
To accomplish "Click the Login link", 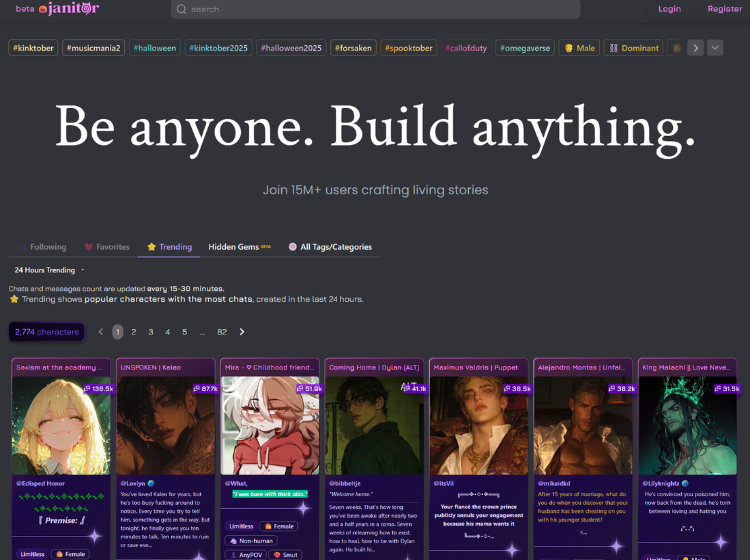I will click(669, 9).
